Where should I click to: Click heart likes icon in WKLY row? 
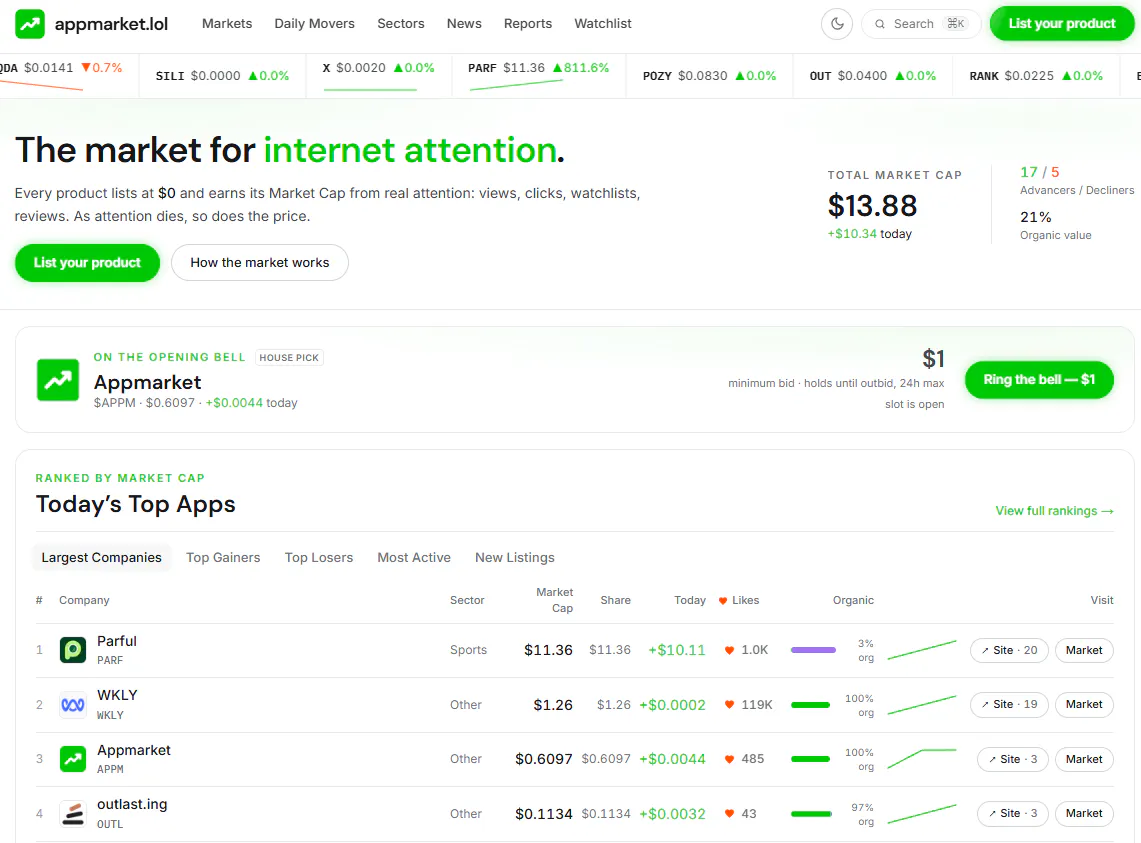tap(729, 705)
